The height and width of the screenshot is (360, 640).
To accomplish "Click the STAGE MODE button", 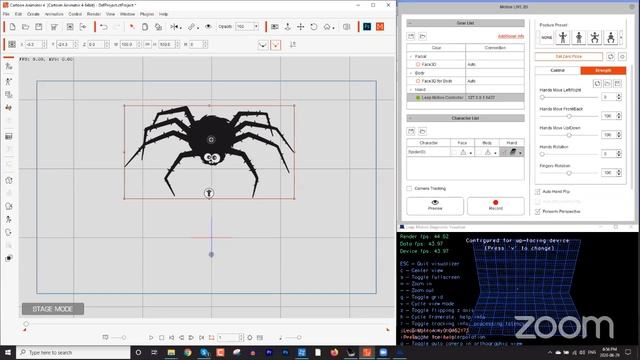I will [x=53, y=309].
